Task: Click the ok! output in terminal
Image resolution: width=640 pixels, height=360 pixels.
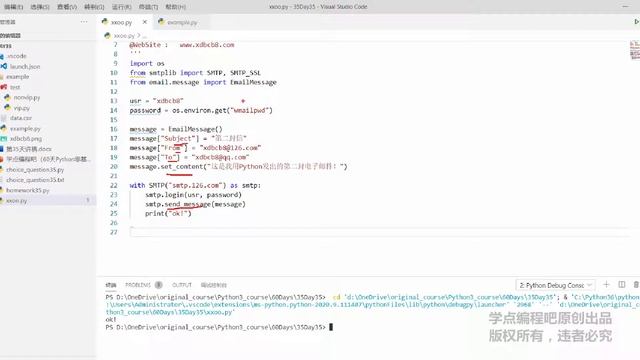Action: [x=111, y=320]
